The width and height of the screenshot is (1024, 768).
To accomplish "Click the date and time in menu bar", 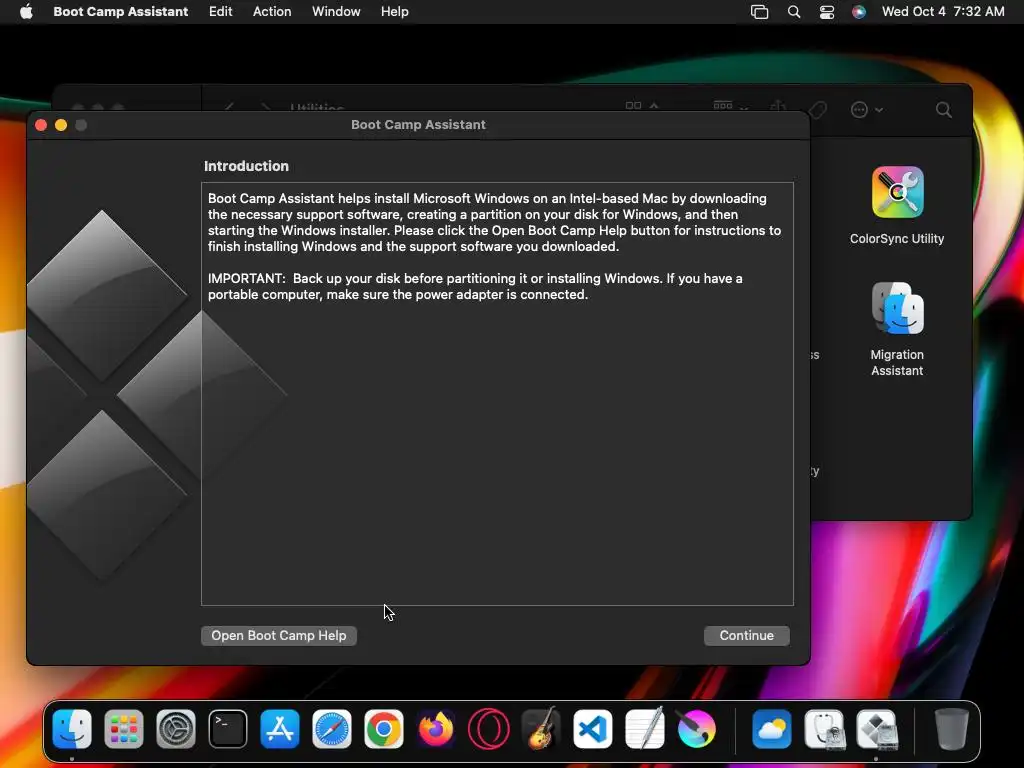I will [x=943, y=12].
